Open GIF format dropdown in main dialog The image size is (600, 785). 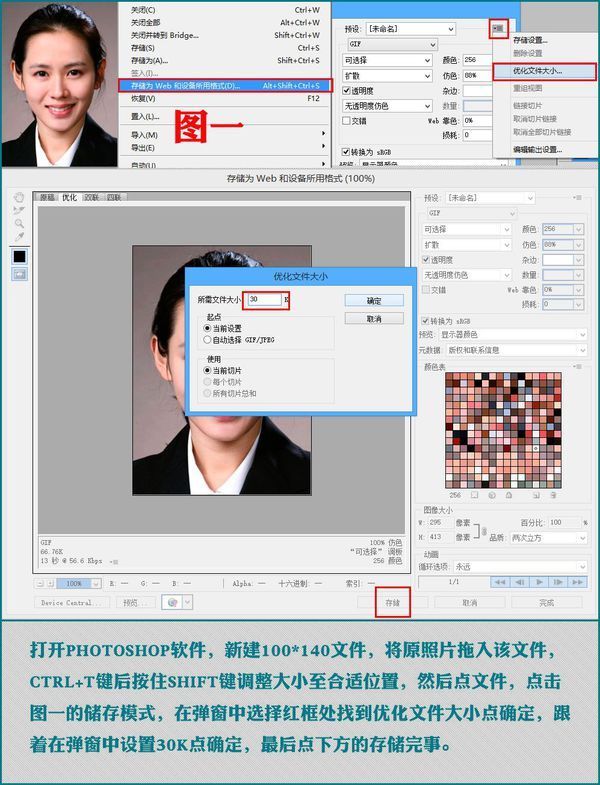coord(471,213)
